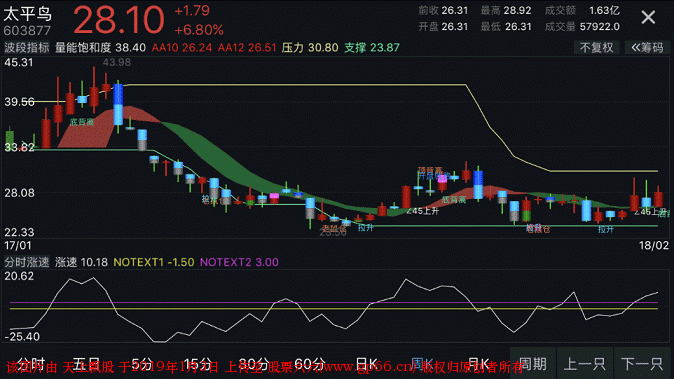674x379 pixels.
Task: Go to previous stock with 上一只
Action: pyautogui.click(x=585, y=364)
